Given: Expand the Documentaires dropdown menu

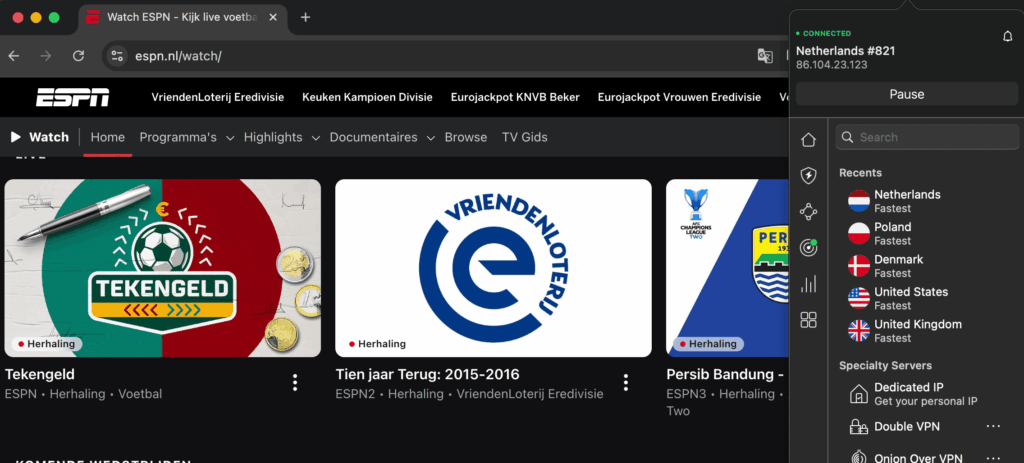Looking at the screenshot, I should coord(381,137).
